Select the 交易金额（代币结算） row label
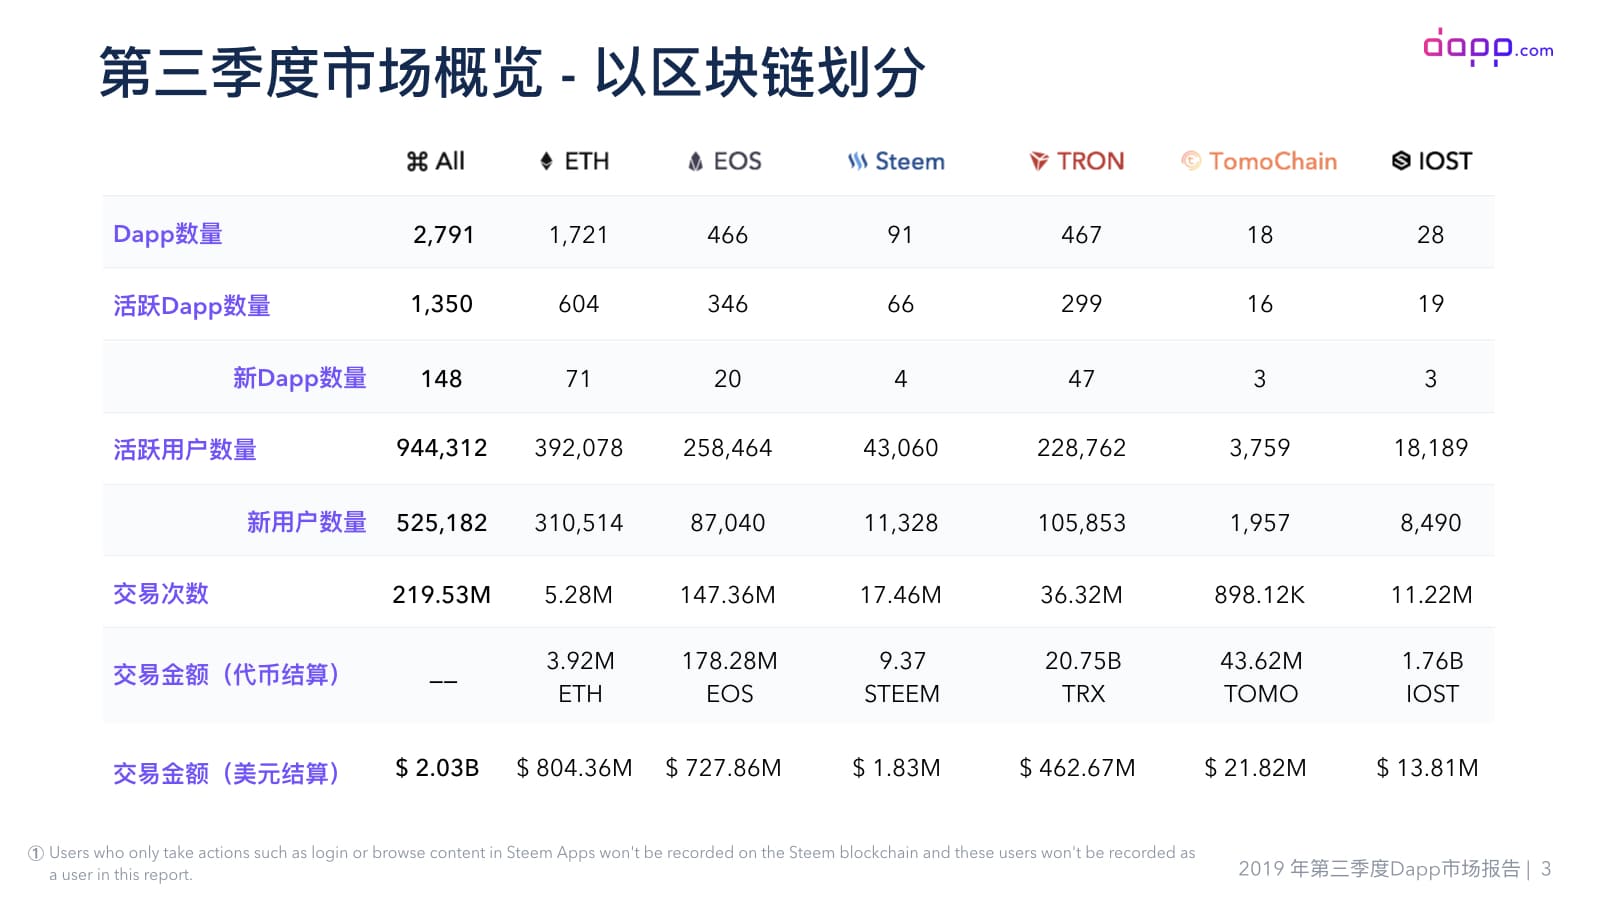Image resolution: width=1600 pixels, height=900 pixels. [226, 675]
